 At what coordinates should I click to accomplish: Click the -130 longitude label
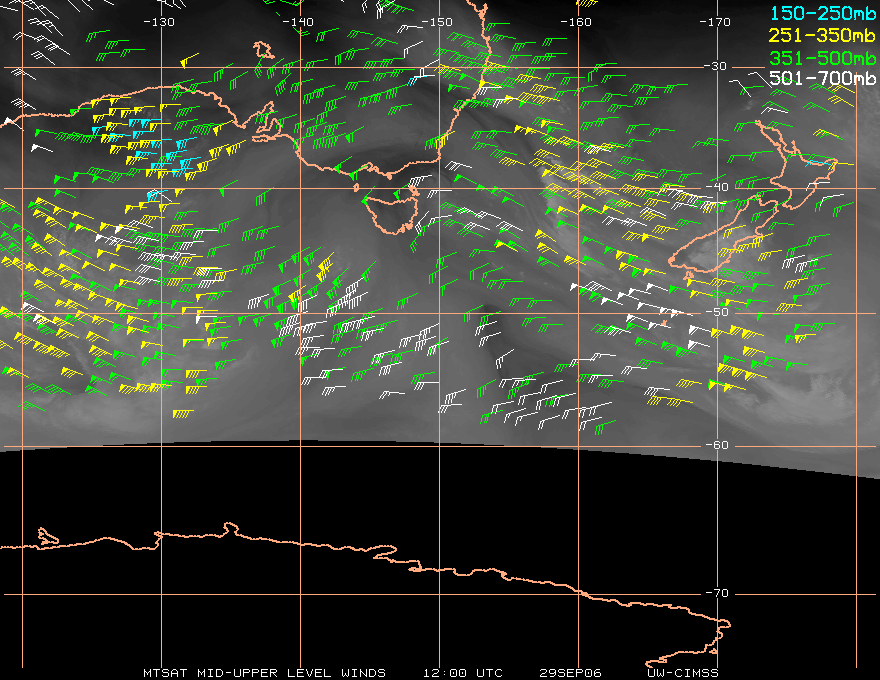159,22
